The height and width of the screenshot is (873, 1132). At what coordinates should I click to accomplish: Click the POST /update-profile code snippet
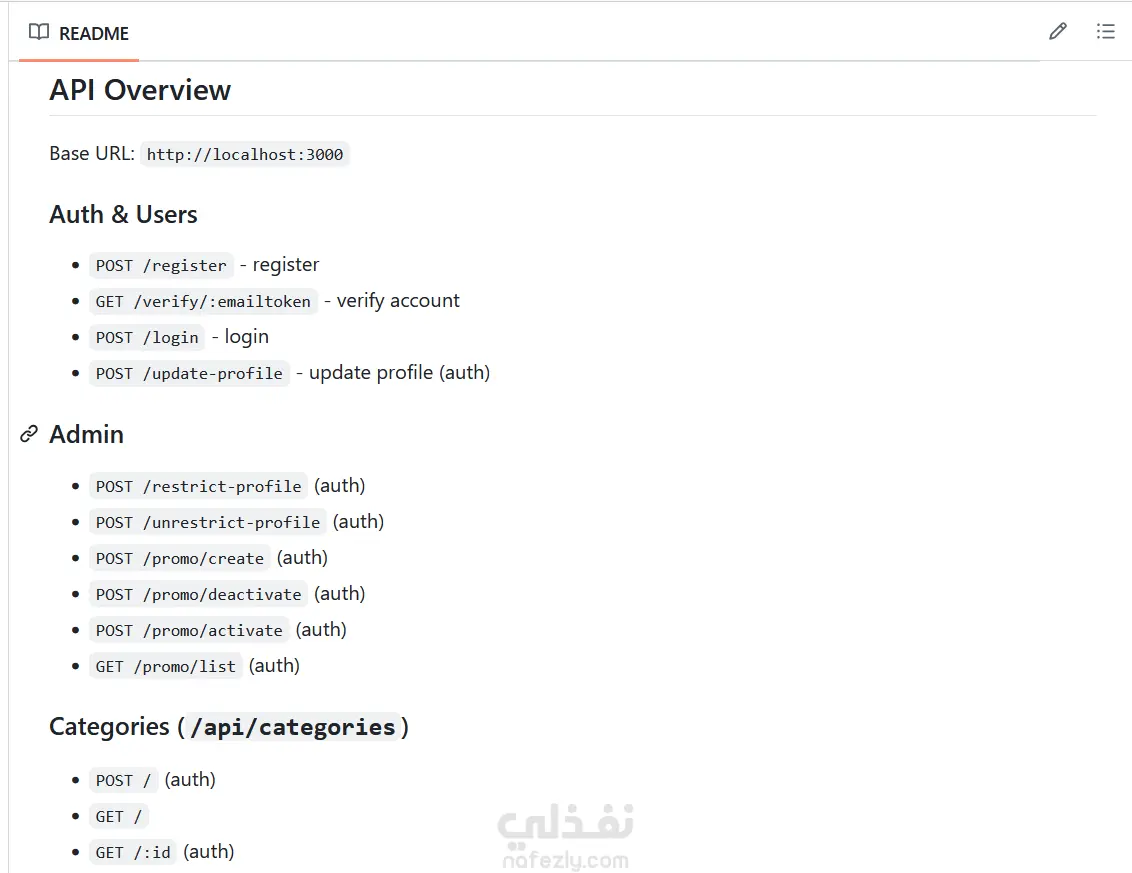[x=189, y=374]
